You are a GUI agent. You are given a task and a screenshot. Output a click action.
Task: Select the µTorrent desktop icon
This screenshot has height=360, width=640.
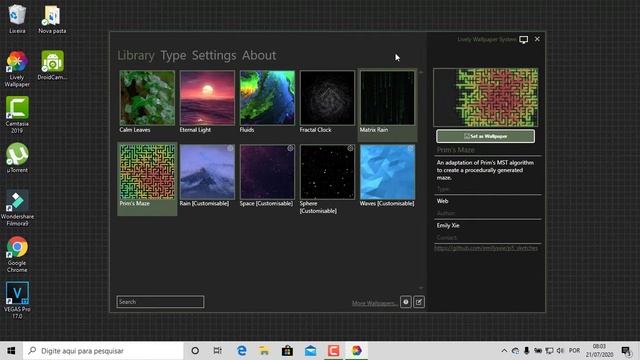point(17,158)
